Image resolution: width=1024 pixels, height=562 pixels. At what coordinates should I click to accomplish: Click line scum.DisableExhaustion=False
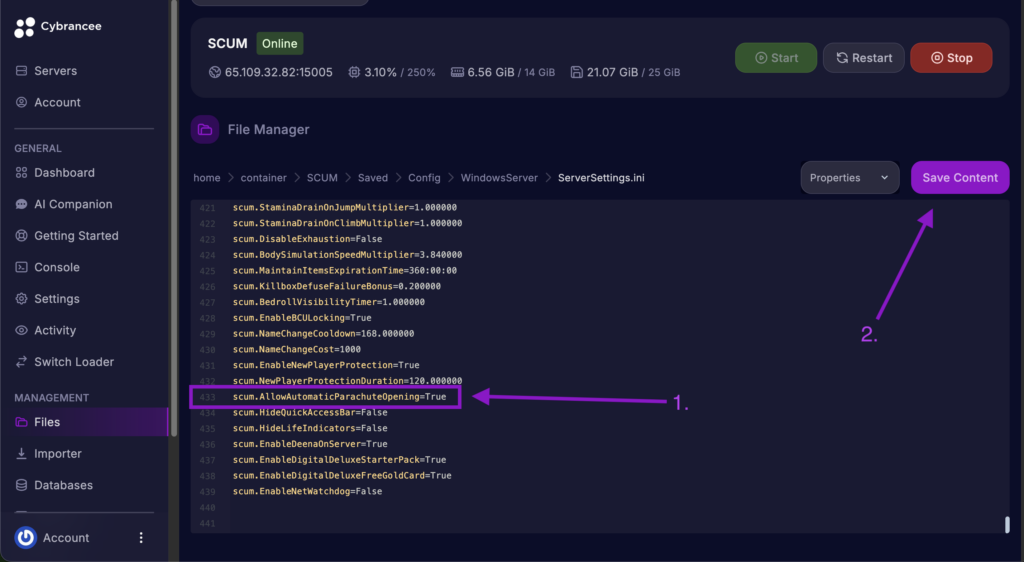click(308, 239)
